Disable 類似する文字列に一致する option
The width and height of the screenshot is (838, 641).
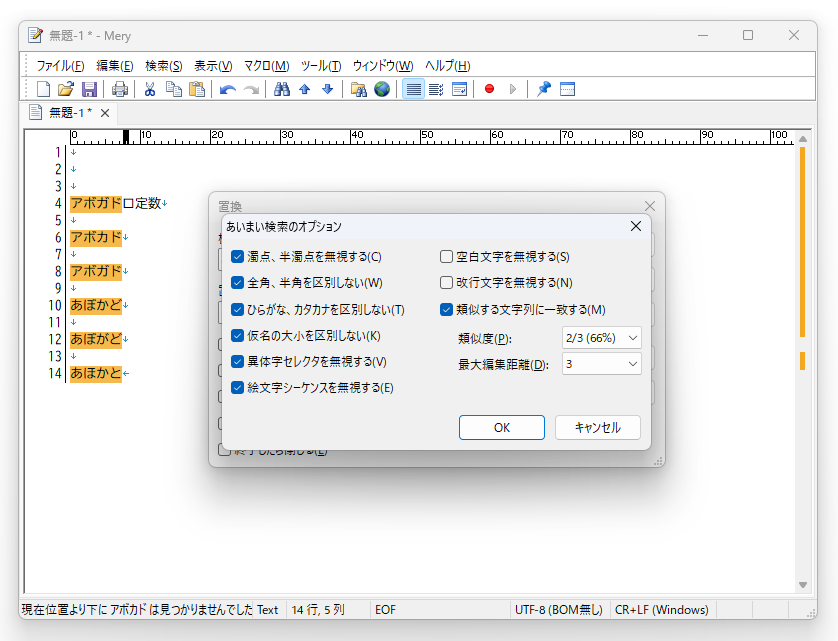click(x=445, y=310)
